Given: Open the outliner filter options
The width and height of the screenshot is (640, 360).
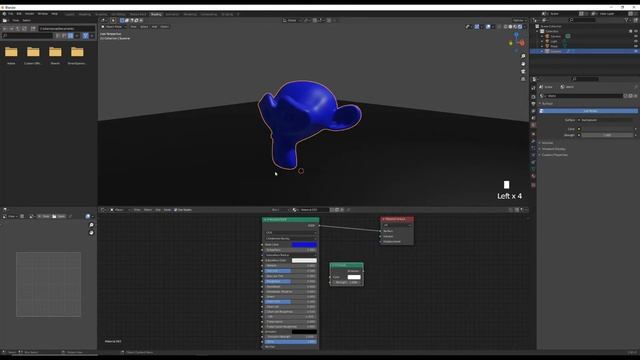Looking at the screenshot, I should 627,20.
